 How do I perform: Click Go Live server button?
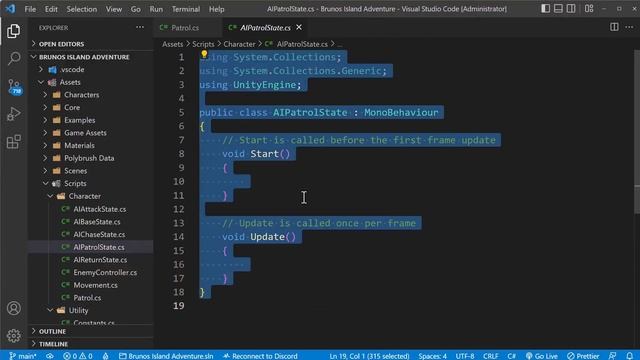[x=541, y=356]
